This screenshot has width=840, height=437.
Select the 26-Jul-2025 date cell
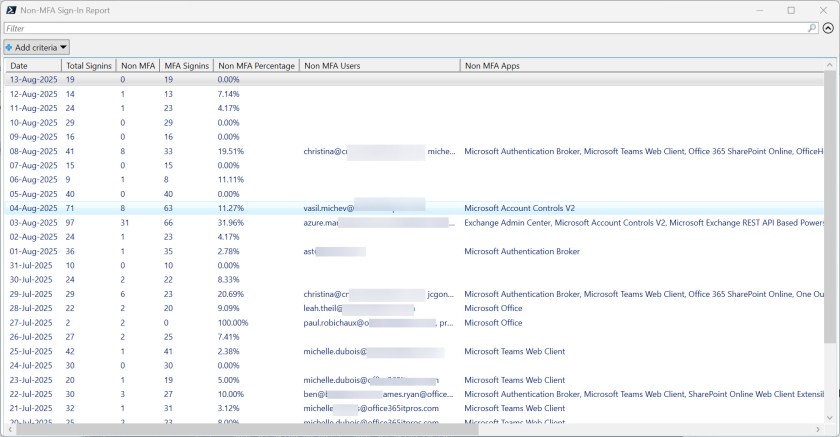31,337
